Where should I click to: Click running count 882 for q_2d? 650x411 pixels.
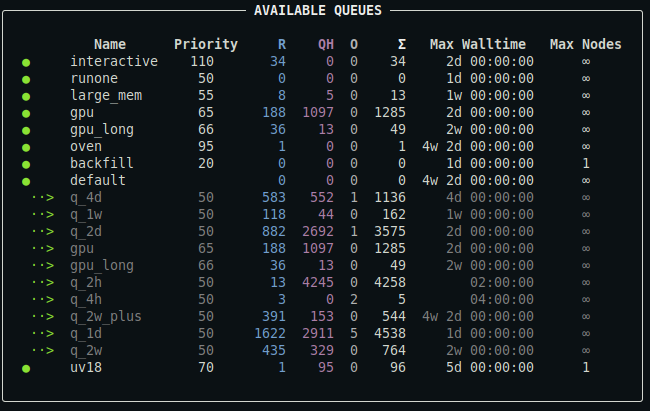click(x=274, y=231)
